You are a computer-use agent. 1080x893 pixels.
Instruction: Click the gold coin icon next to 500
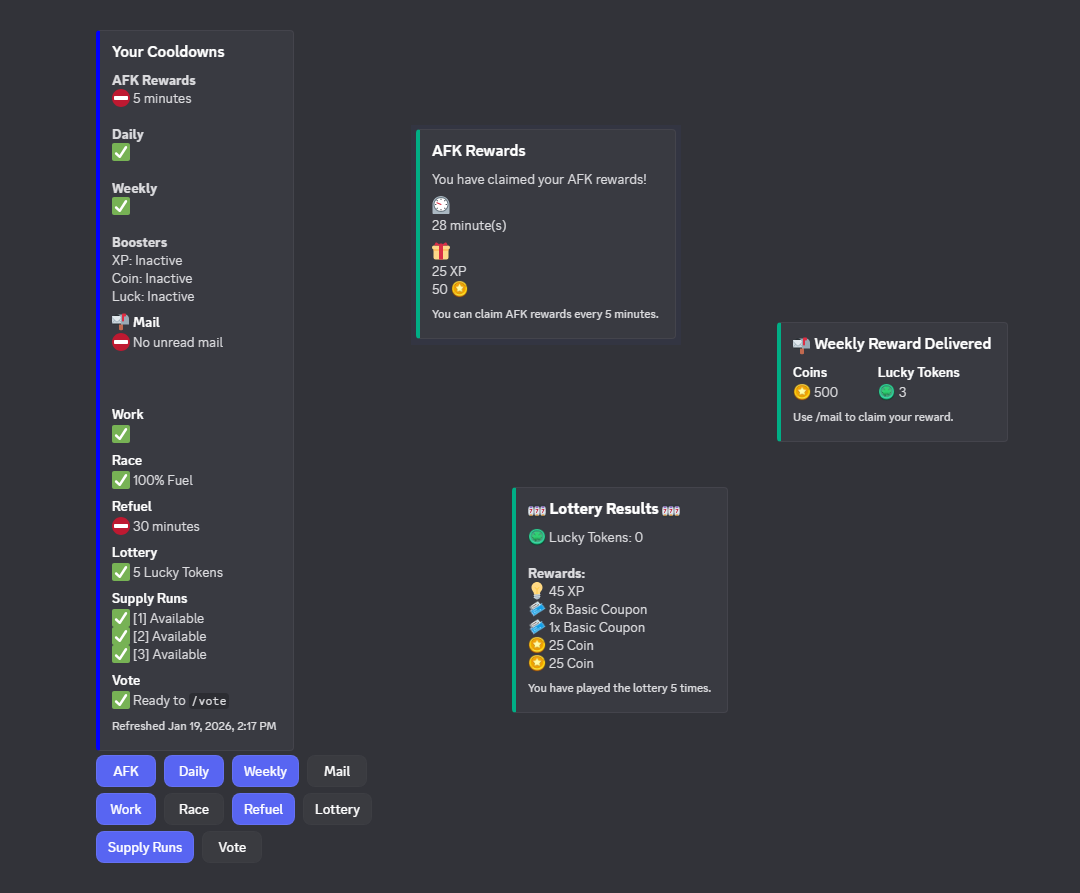coord(801,392)
